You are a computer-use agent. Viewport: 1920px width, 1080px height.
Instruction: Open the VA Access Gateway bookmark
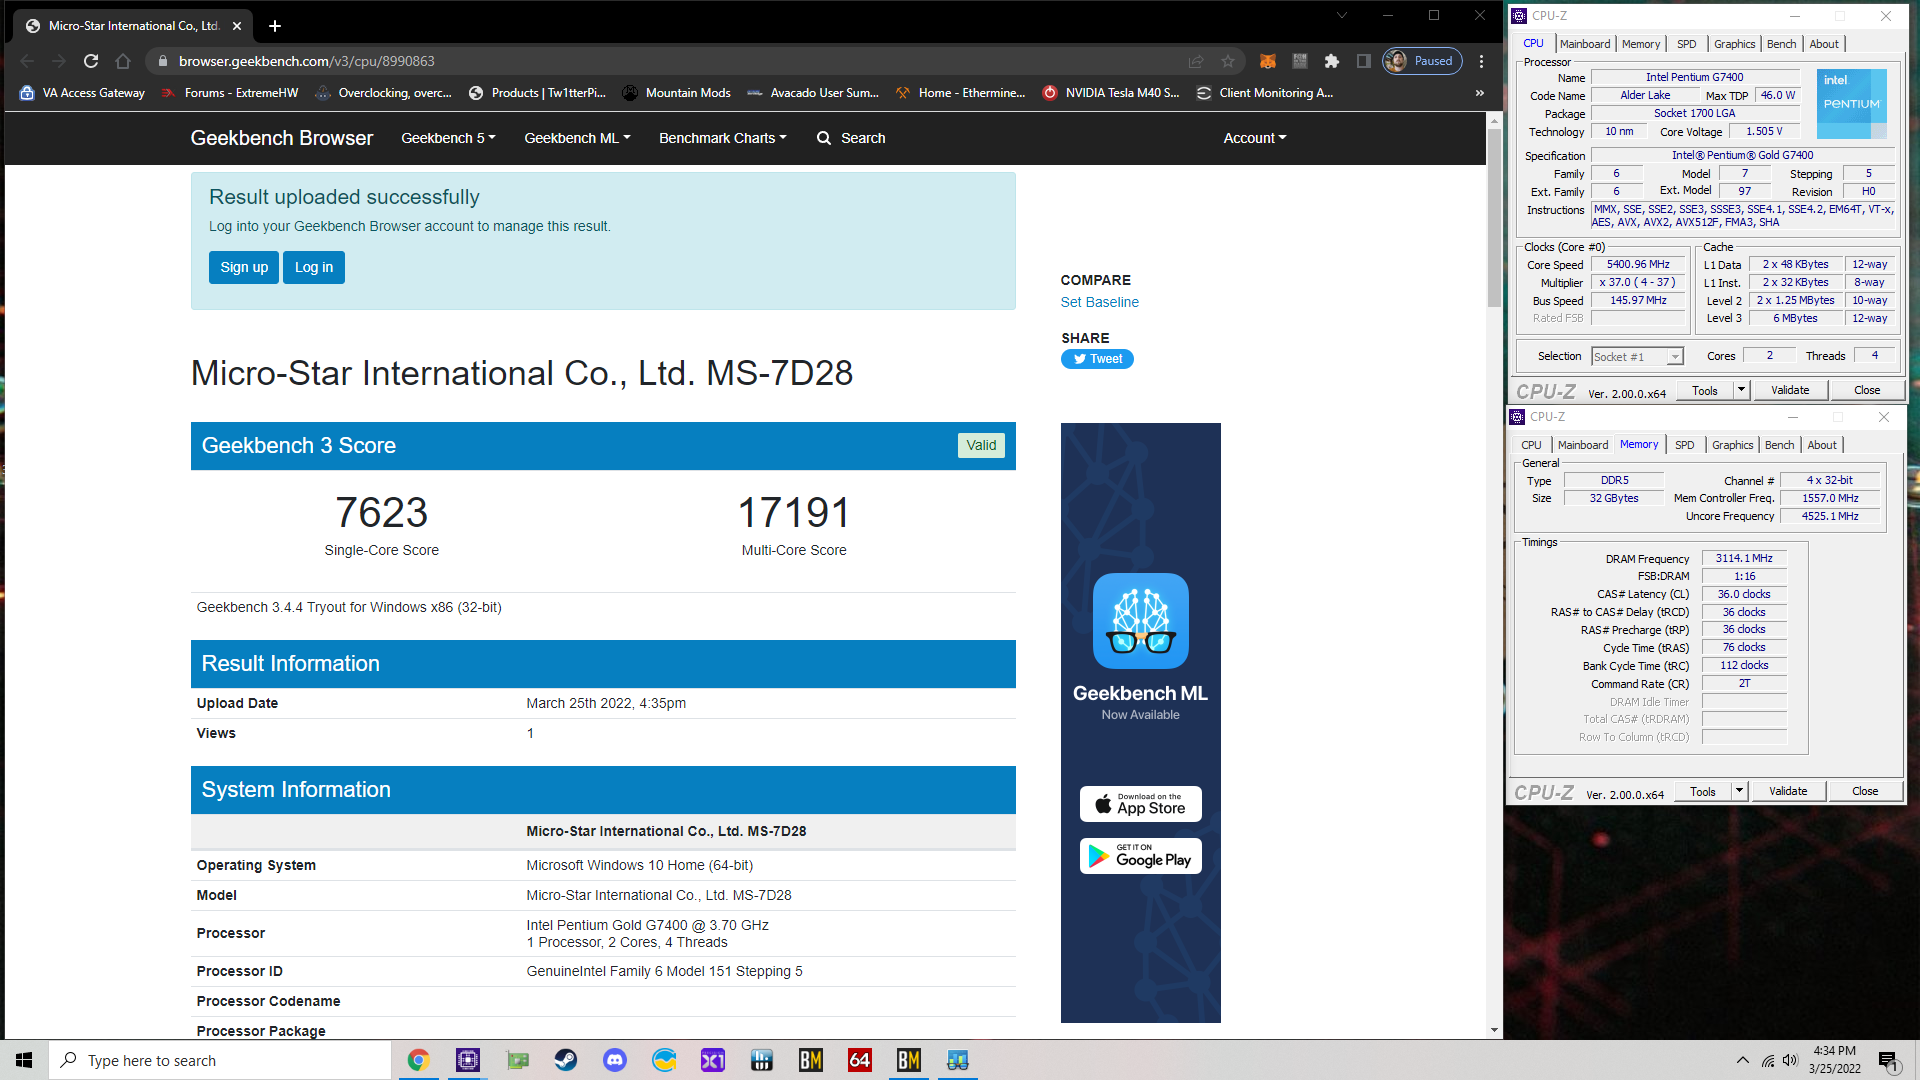point(82,93)
